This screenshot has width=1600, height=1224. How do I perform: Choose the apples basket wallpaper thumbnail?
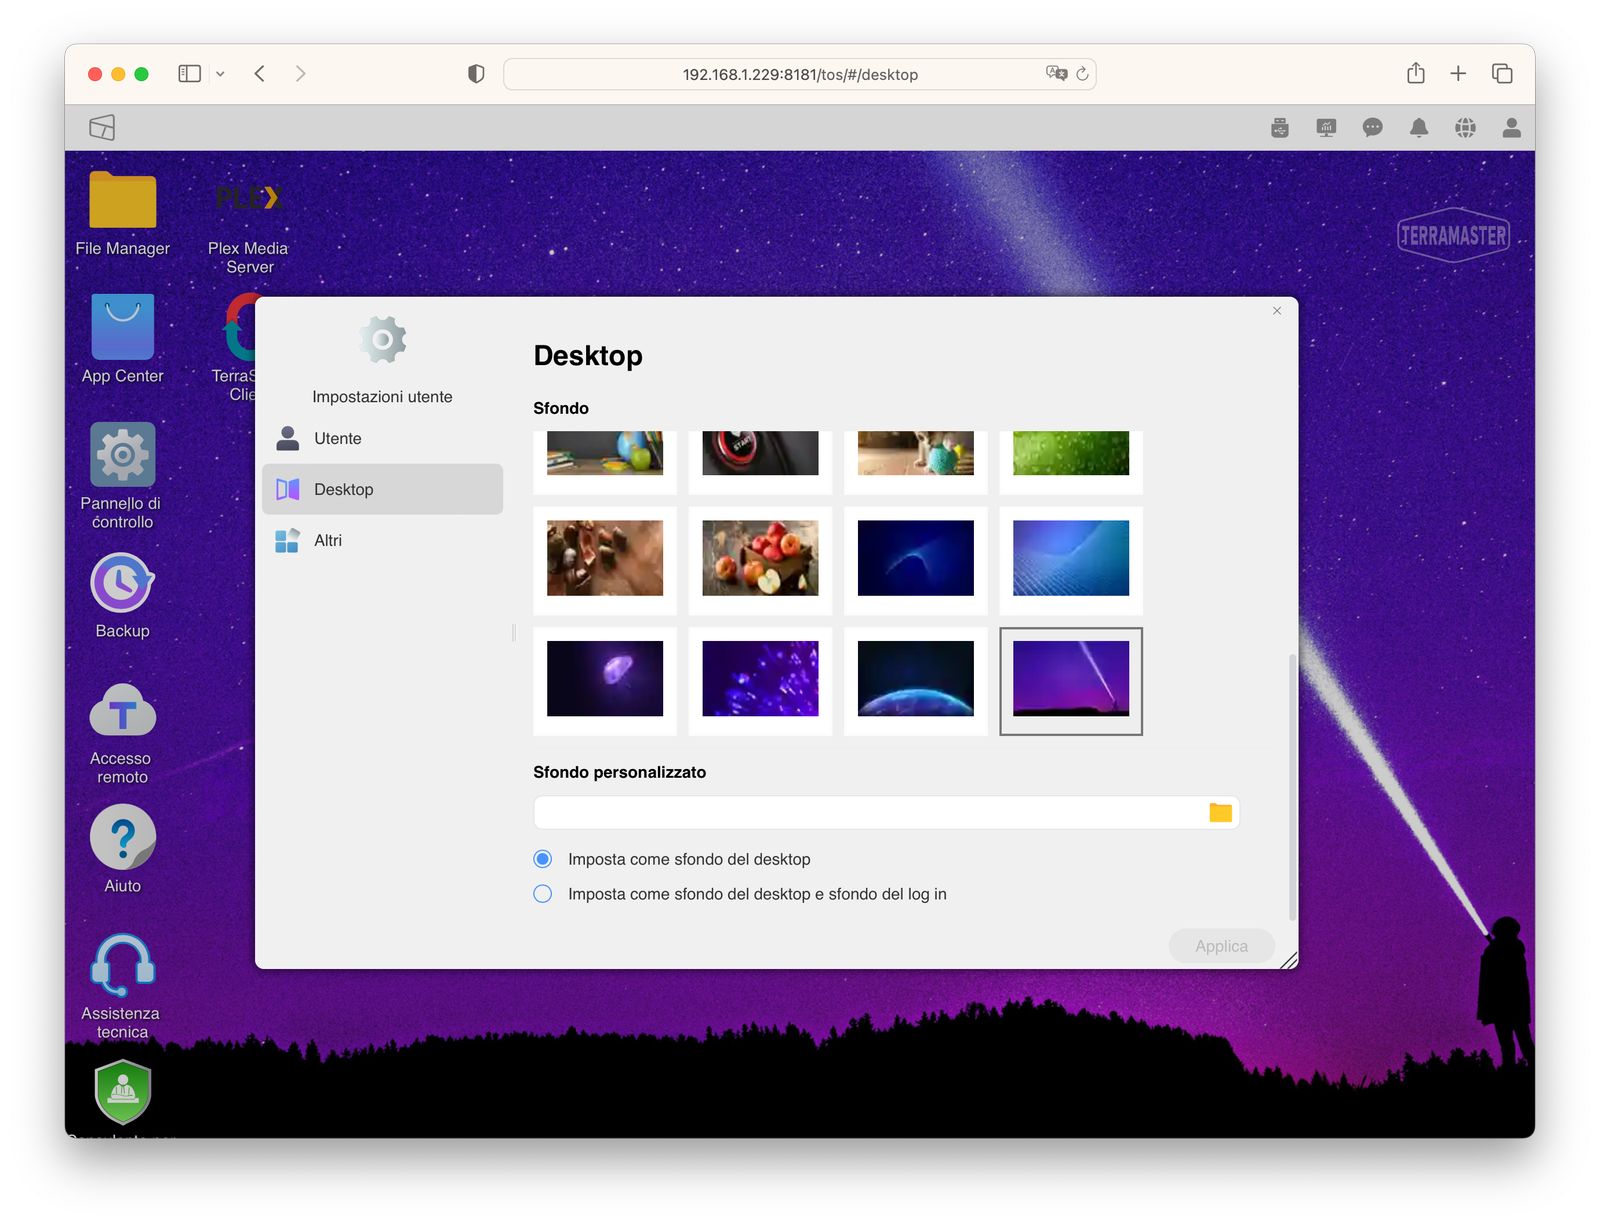(760, 559)
